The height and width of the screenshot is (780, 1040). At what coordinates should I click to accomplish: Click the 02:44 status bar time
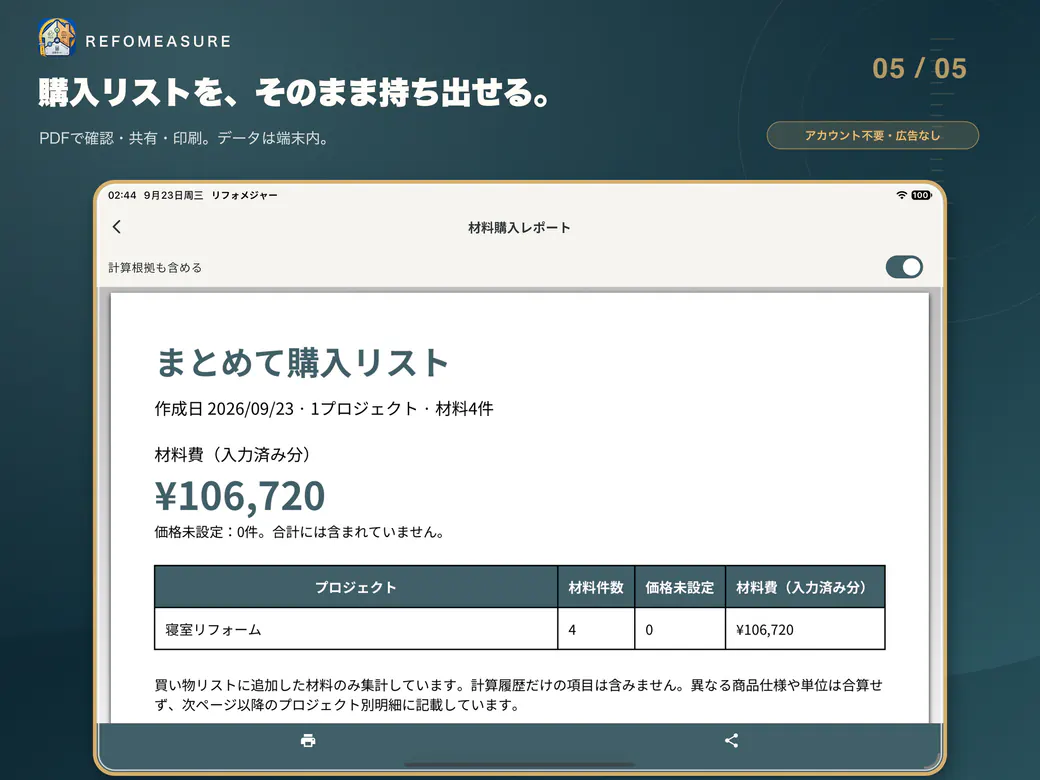coord(122,195)
